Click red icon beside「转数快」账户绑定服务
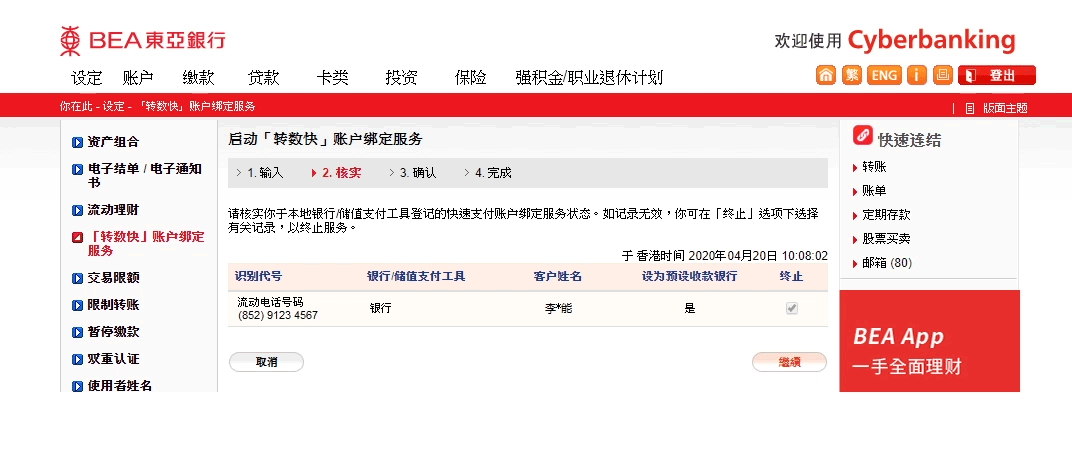Screen dimensions: 1072x450 [78, 237]
